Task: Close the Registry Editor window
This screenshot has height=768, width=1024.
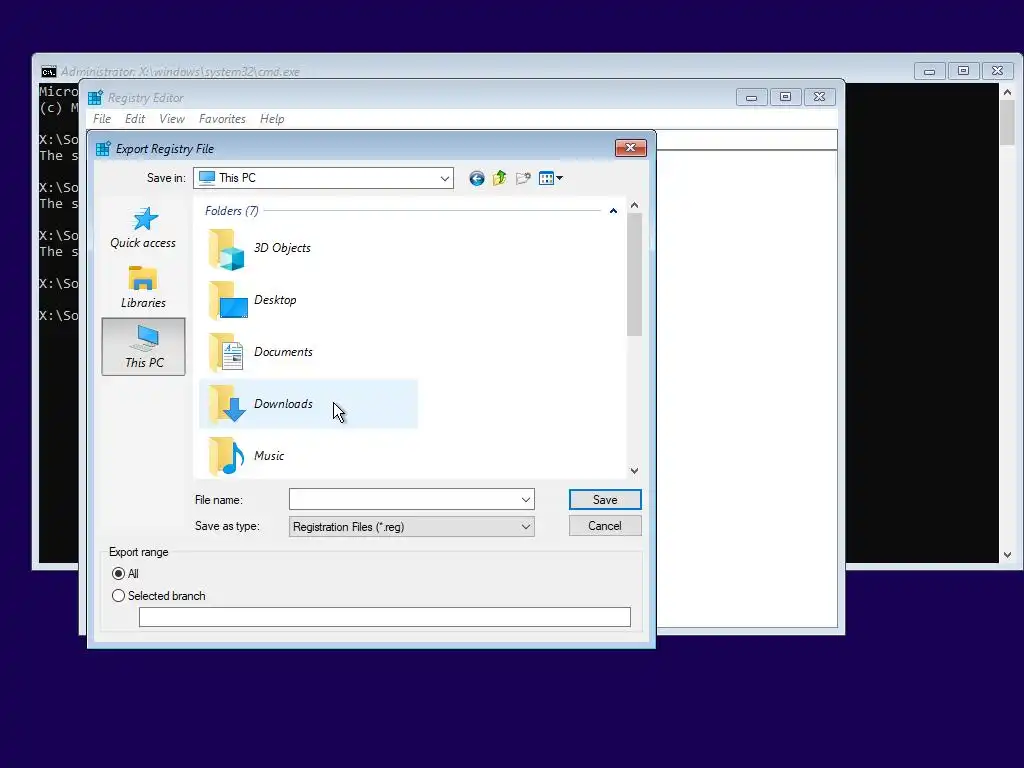Action: (x=820, y=97)
